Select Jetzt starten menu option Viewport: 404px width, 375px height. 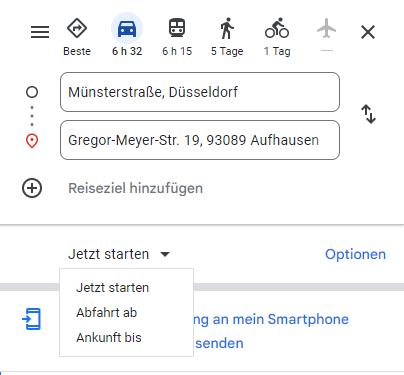(113, 288)
